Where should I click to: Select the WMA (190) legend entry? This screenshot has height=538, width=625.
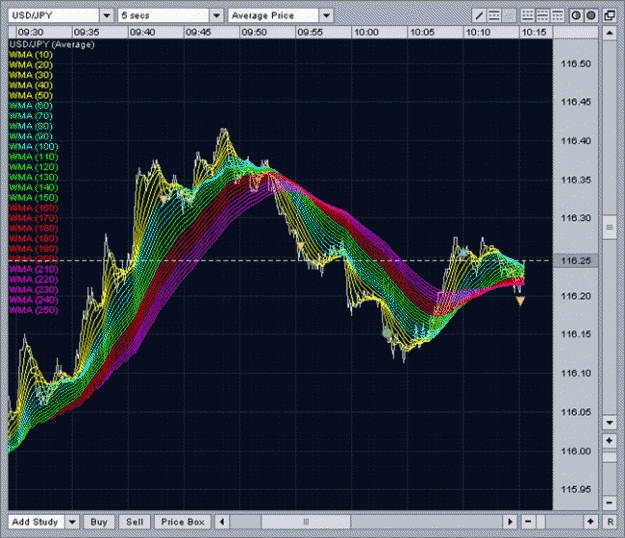tap(33, 249)
